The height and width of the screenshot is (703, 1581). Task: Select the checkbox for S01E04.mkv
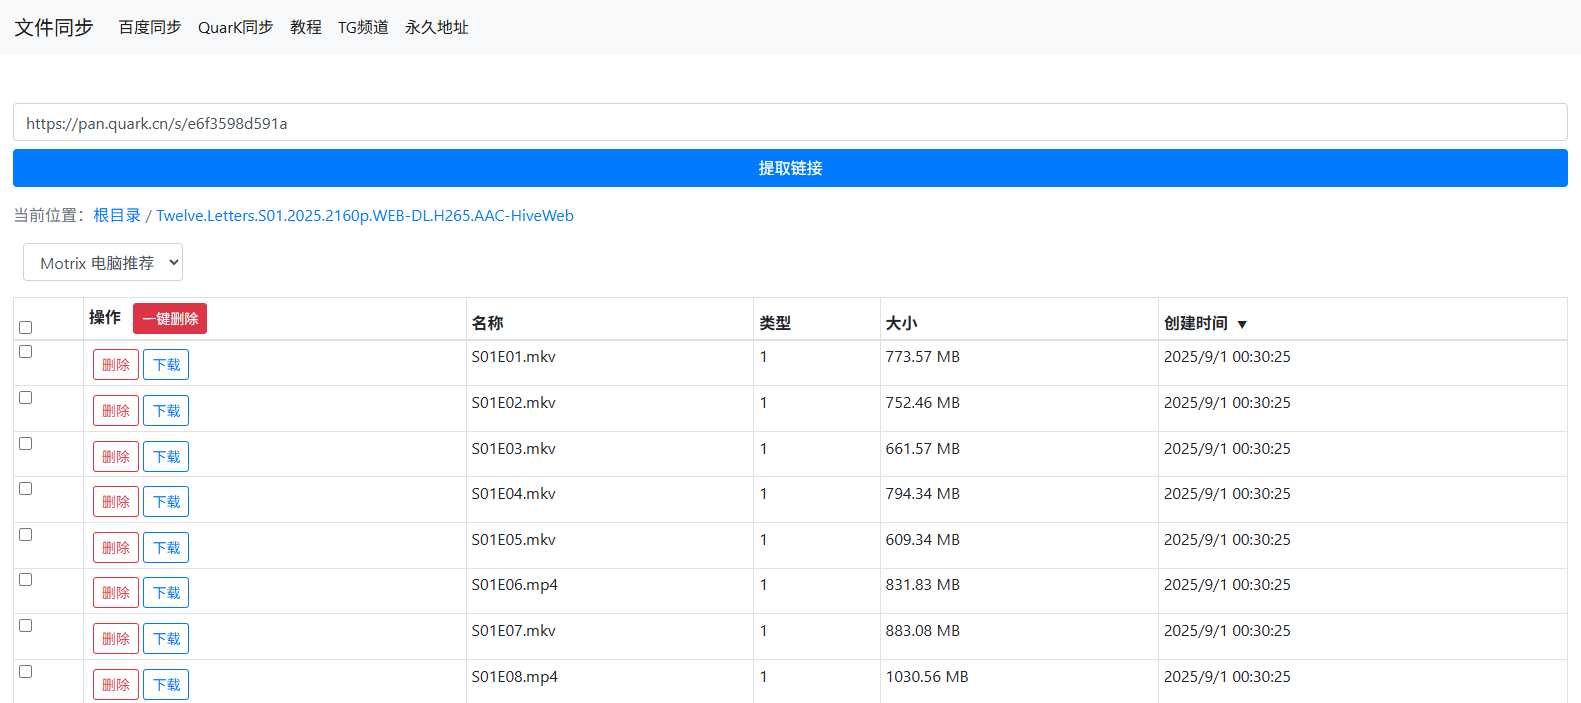(26, 489)
